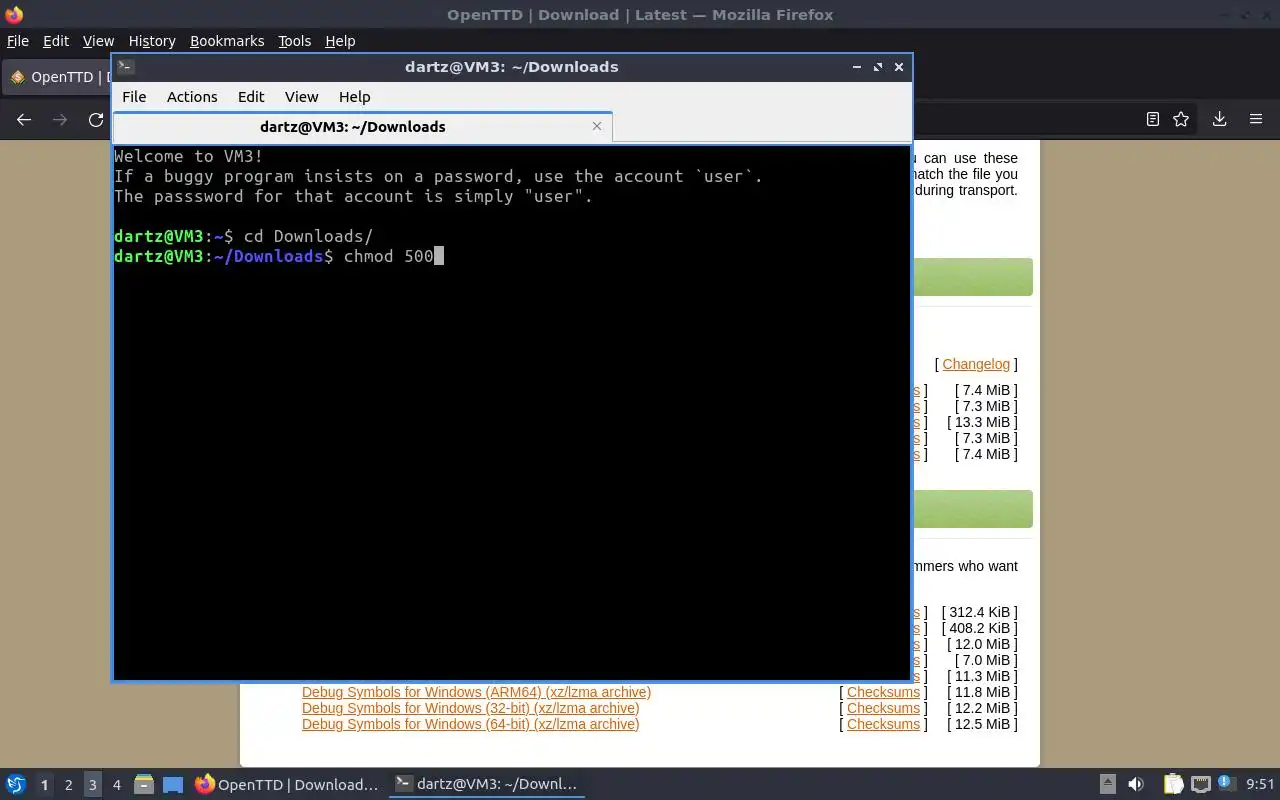Switch to workspace 2 in taskbar pager
This screenshot has width=1280, height=800.
coord(68,785)
